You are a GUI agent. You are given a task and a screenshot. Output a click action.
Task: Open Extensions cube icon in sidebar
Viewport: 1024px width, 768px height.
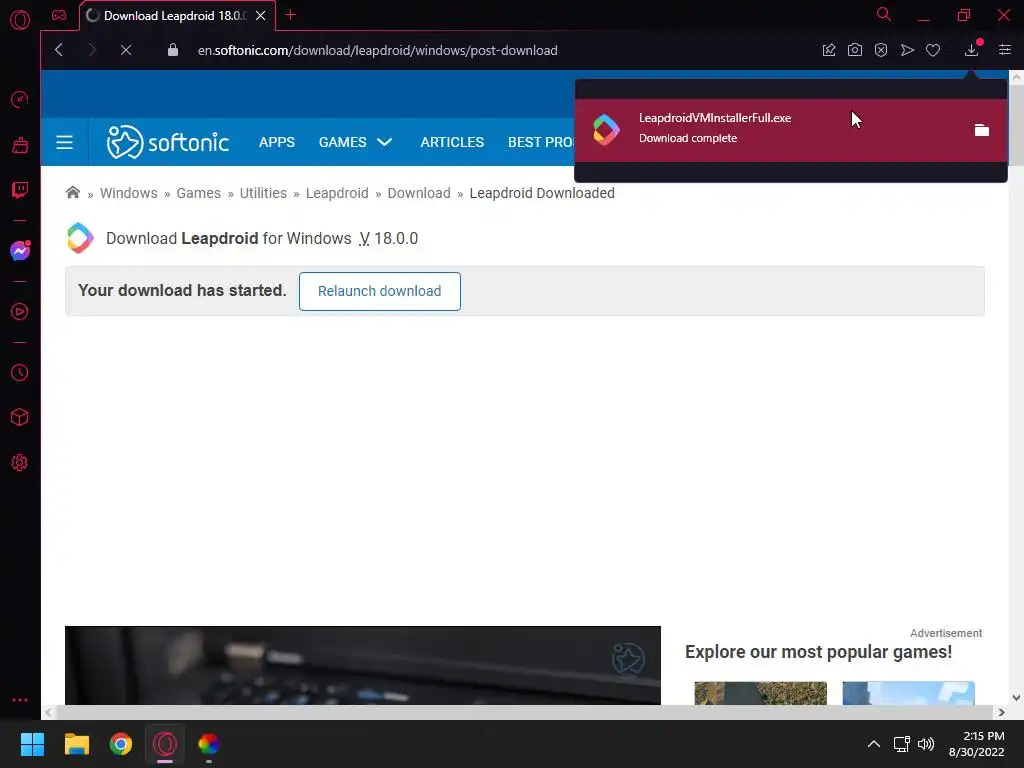[x=20, y=417]
